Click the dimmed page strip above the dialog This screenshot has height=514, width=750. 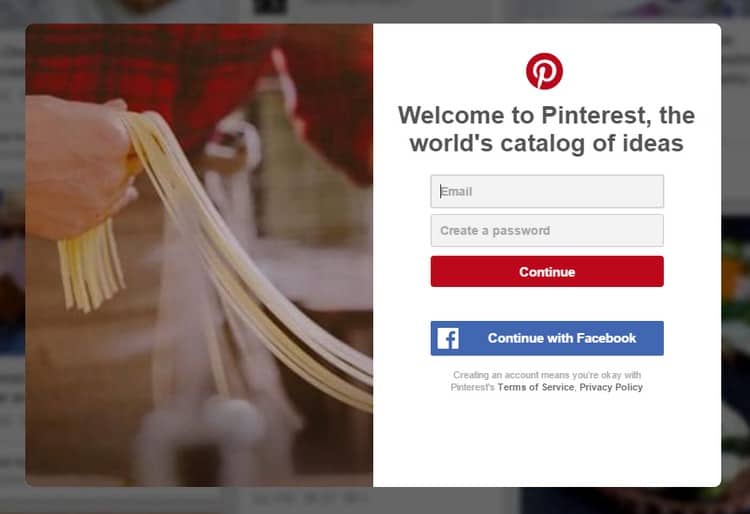pos(375,11)
